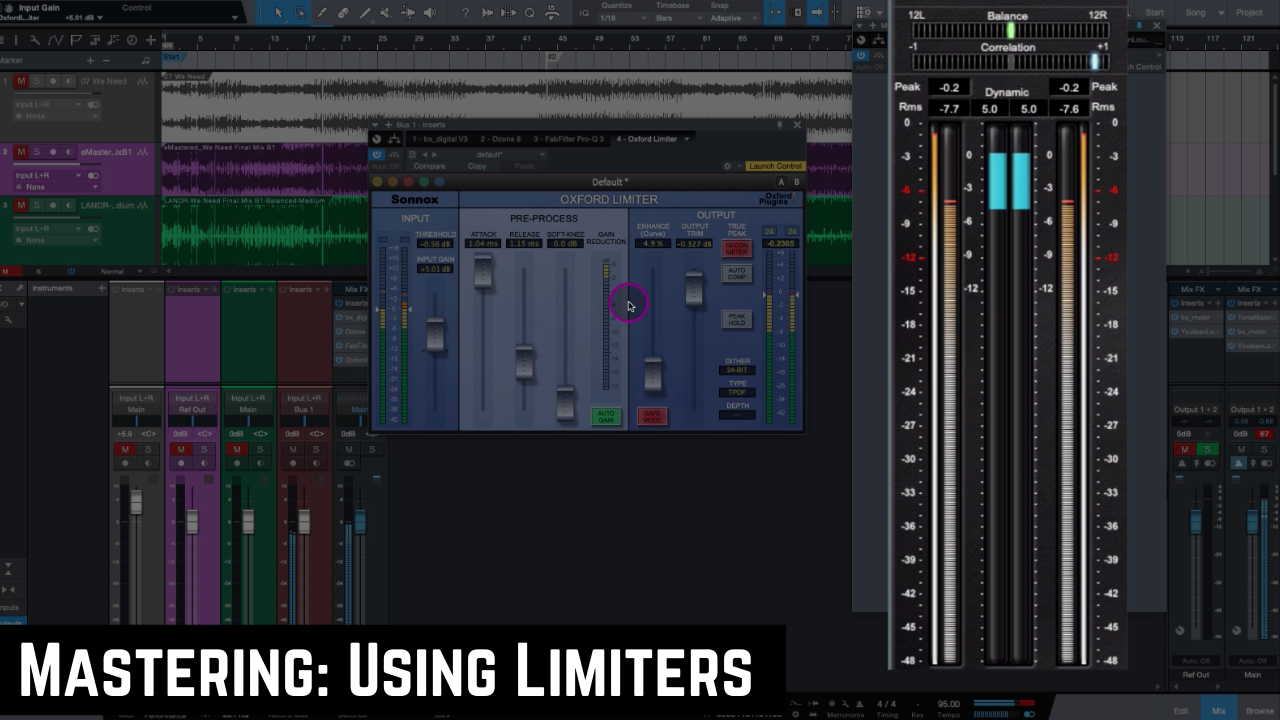Image resolution: width=1280 pixels, height=720 pixels.
Task: Open the Project page tab
Action: (x=1249, y=12)
